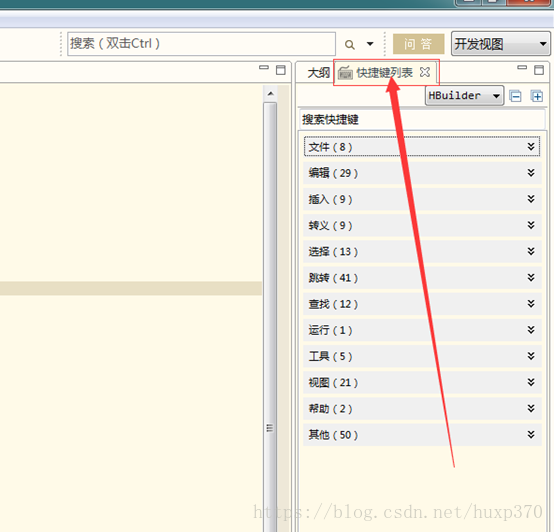The image size is (554, 532).
Task: Close the 快捷键列表 tab
Action: [x=425, y=72]
